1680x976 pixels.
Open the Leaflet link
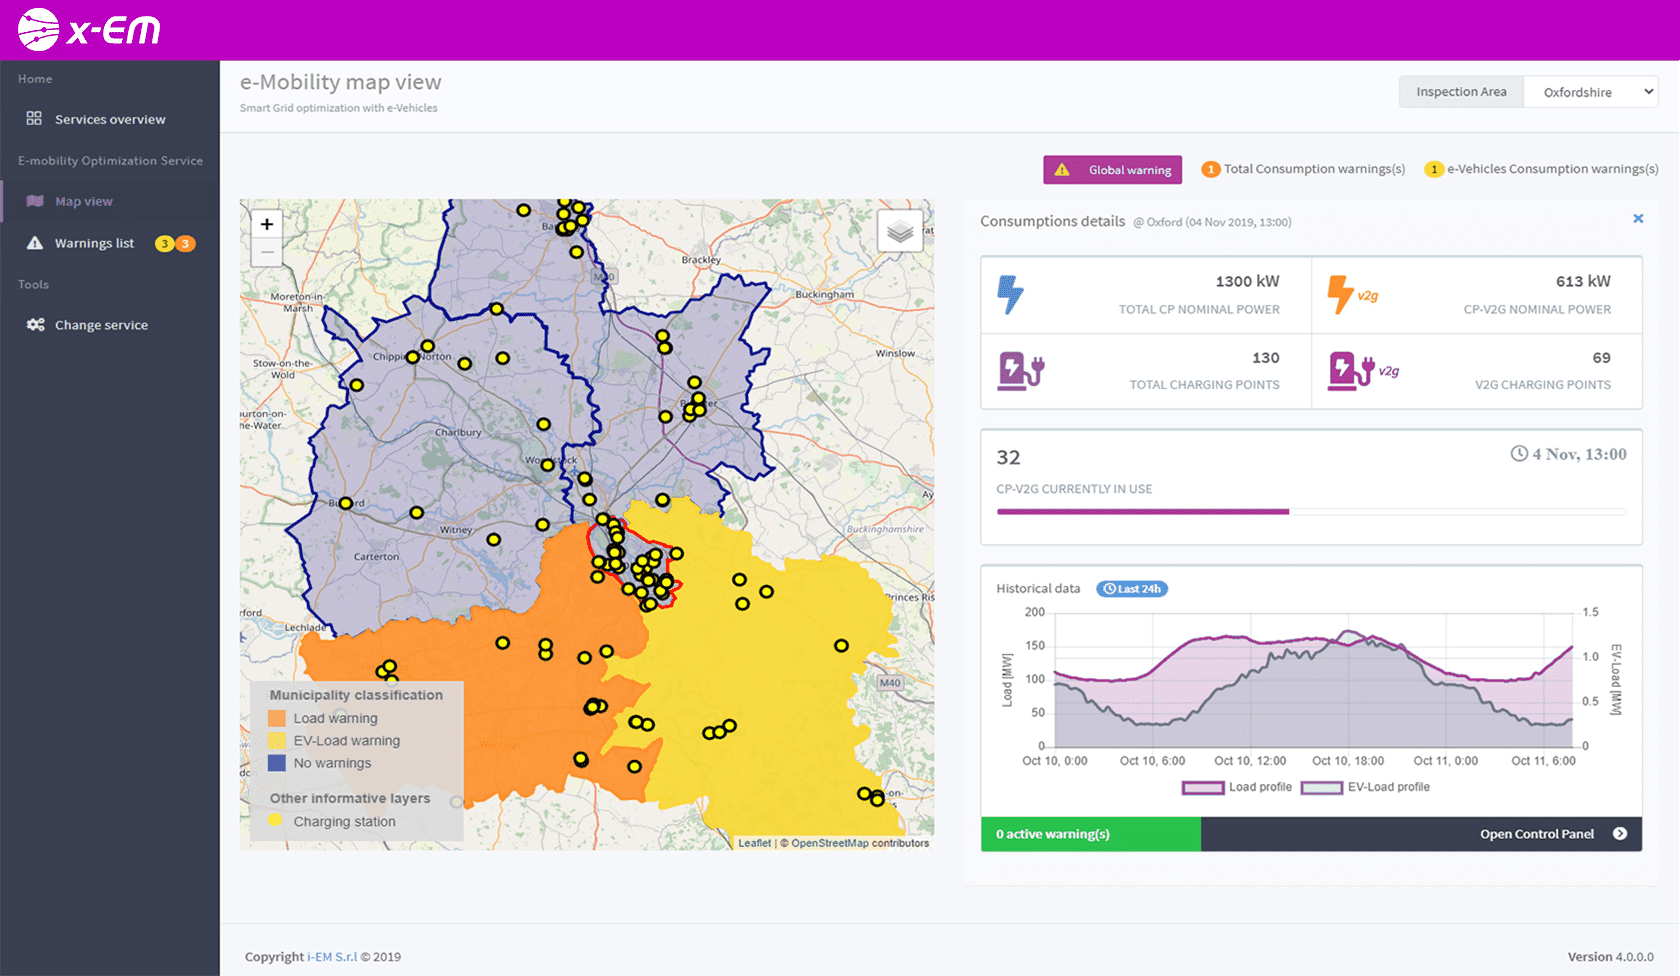pyautogui.click(x=754, y=843)
